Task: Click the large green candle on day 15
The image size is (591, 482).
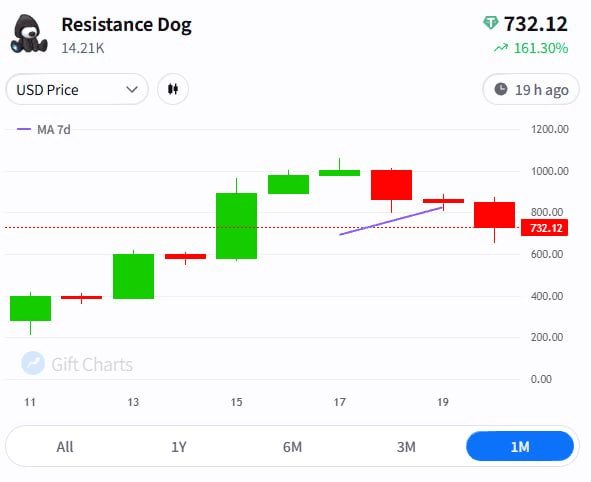Action: (x=236, y=226)
